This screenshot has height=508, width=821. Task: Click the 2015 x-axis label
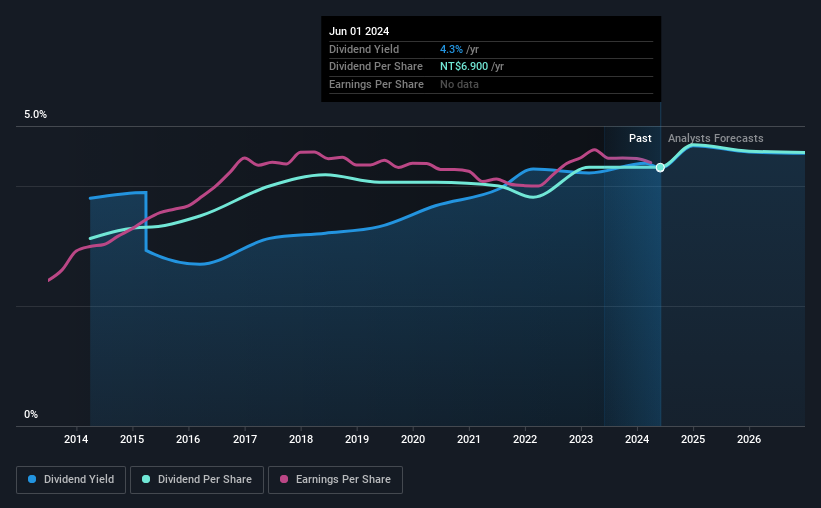coord(132,439)
